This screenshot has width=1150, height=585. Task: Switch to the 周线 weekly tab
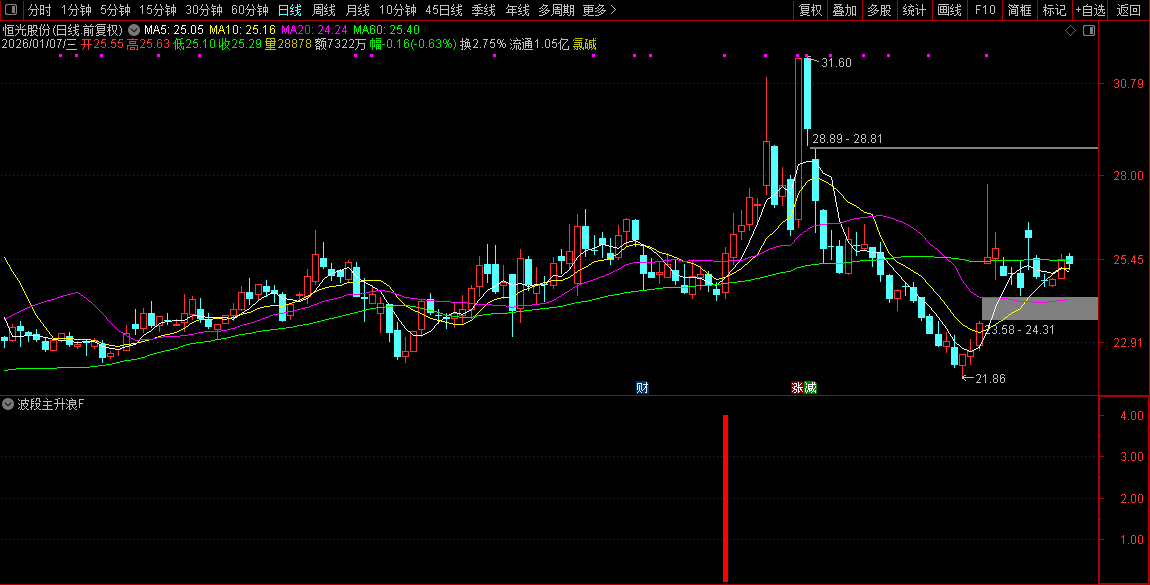tap(324, 10)
